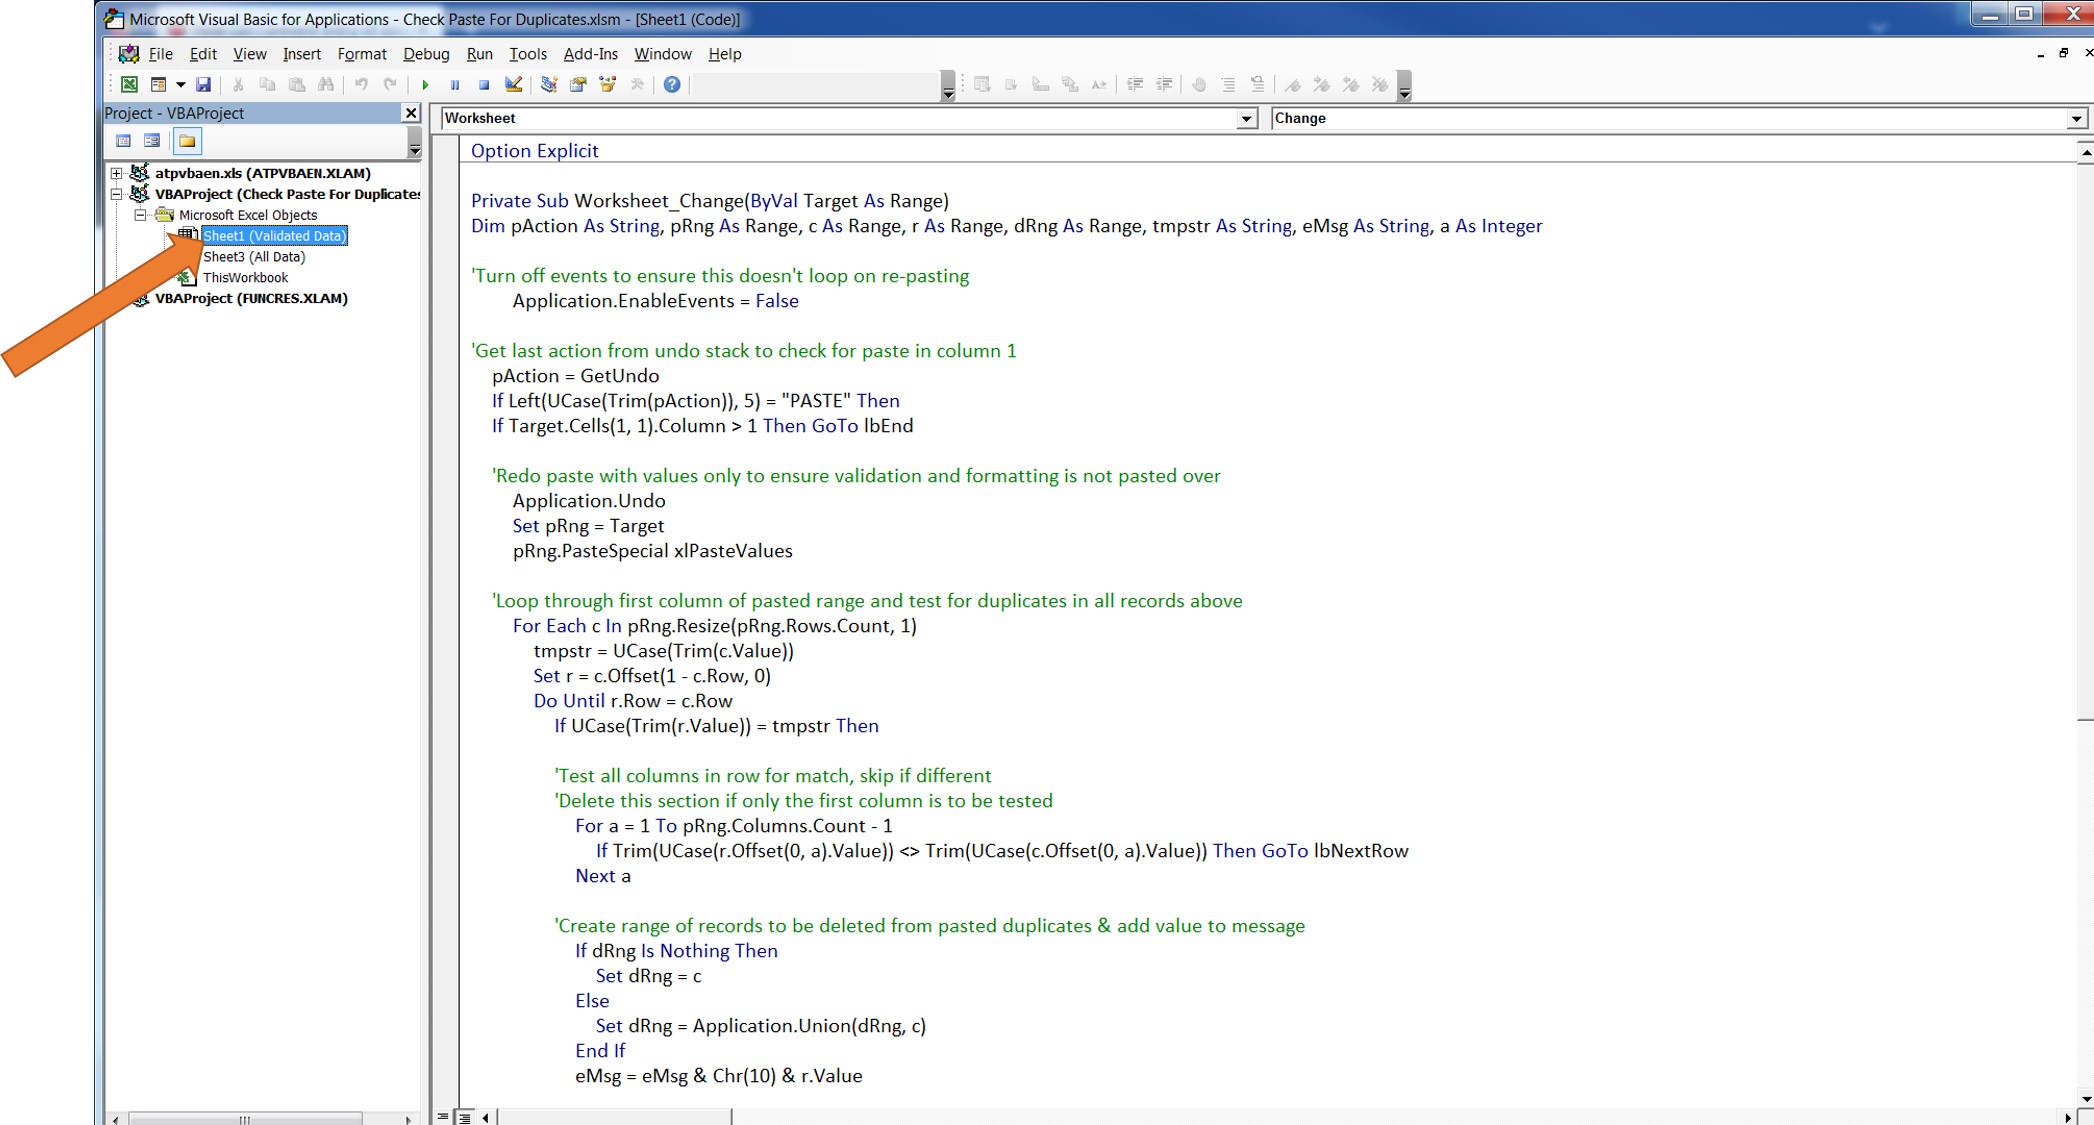This screenshot has height=1125, width=2094.
Task: Click View Code icon in Project pane
Action: (123, 141)
